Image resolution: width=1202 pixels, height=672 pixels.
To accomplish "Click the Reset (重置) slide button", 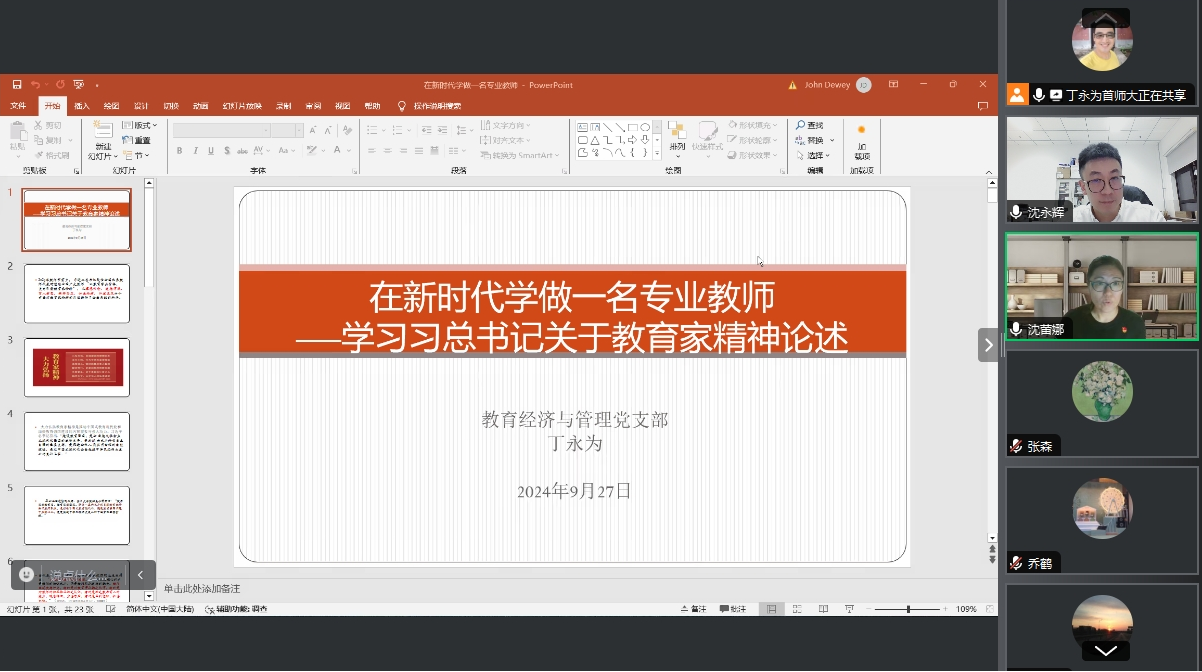I will click(x=136, y=140).
